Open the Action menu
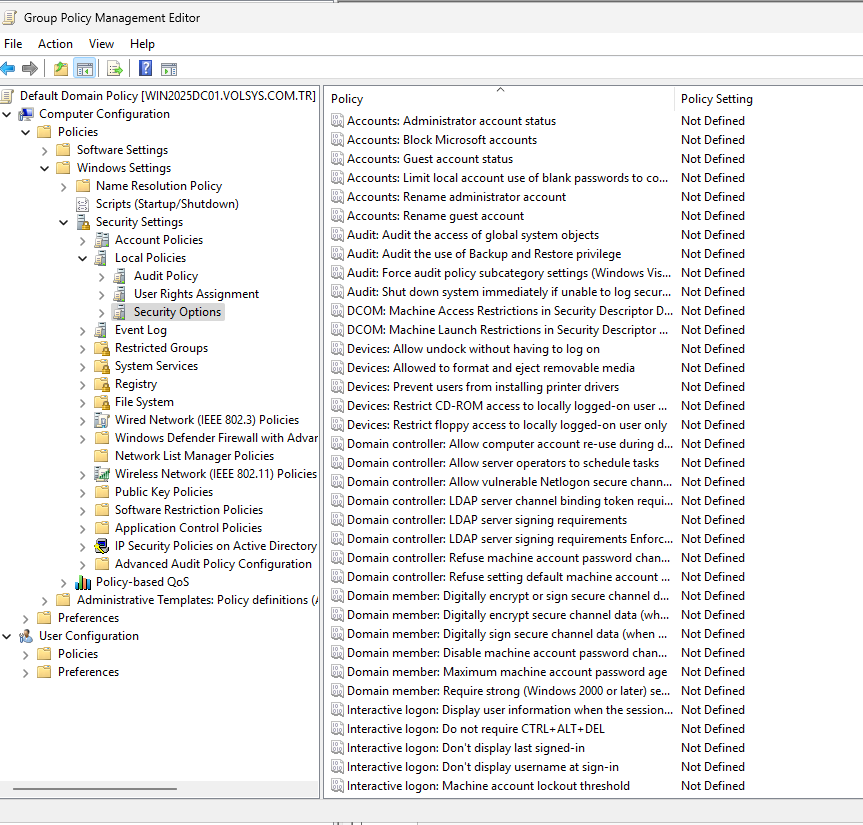Image resolution: width=863 pixels, height=825 pixels. (55, 44)
